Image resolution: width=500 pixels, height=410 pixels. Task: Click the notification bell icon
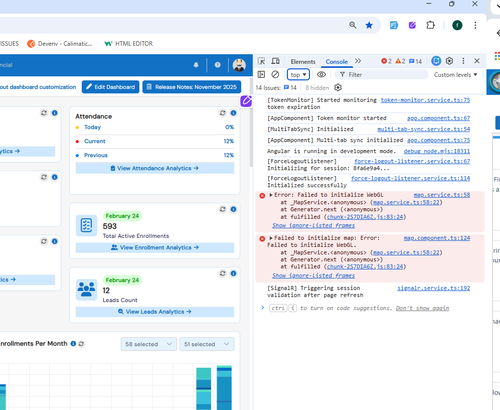[196, 65]
